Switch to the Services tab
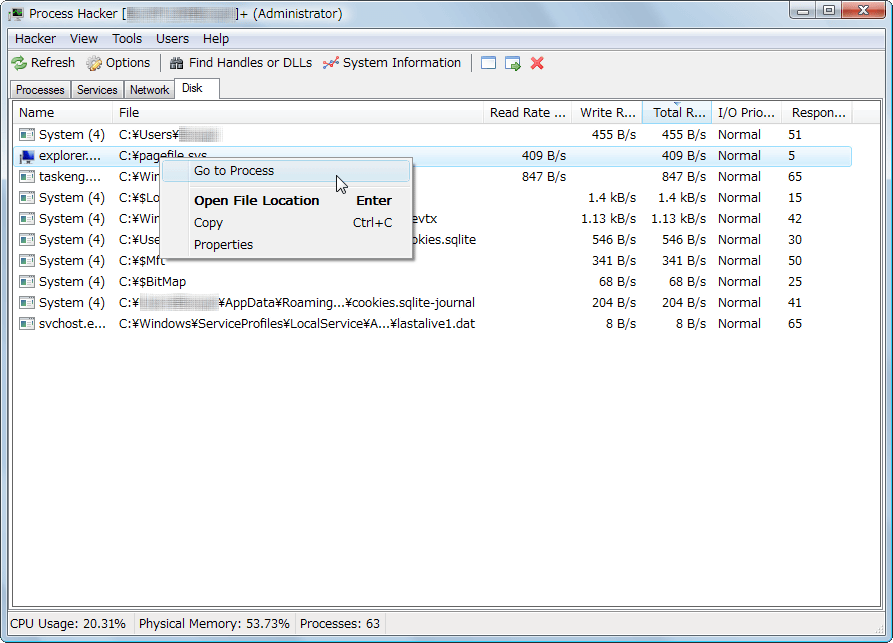The image size is (893, 643). pyautogui.click(x=97, y=90)
